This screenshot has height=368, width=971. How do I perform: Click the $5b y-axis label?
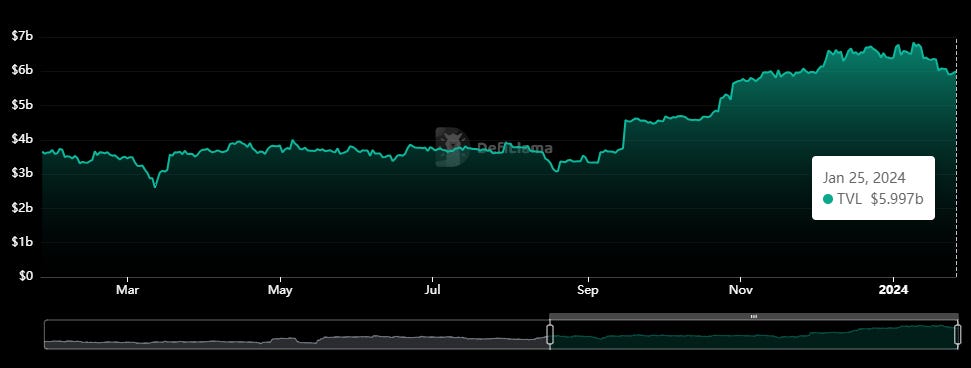[22, 105]
